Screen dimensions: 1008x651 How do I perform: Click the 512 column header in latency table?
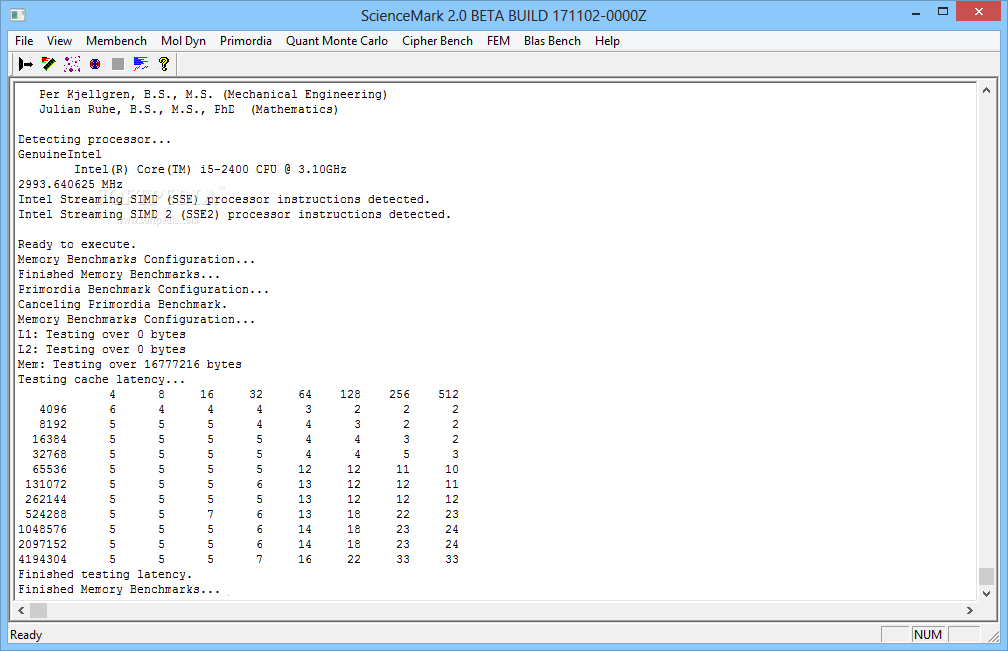pos(448,394)
